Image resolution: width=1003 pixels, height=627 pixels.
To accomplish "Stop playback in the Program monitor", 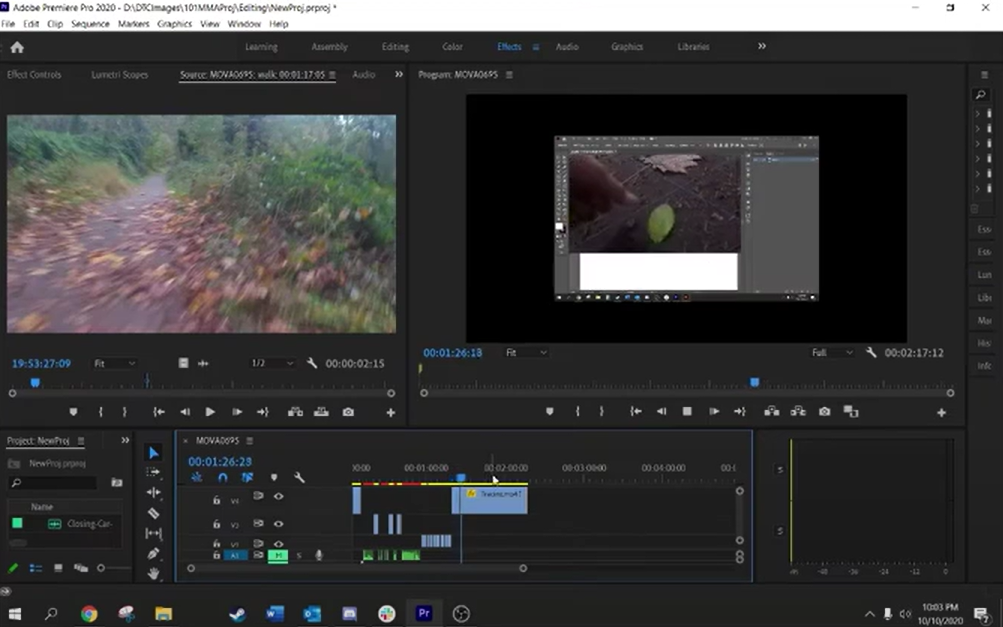I will click(x=687, y=411).
